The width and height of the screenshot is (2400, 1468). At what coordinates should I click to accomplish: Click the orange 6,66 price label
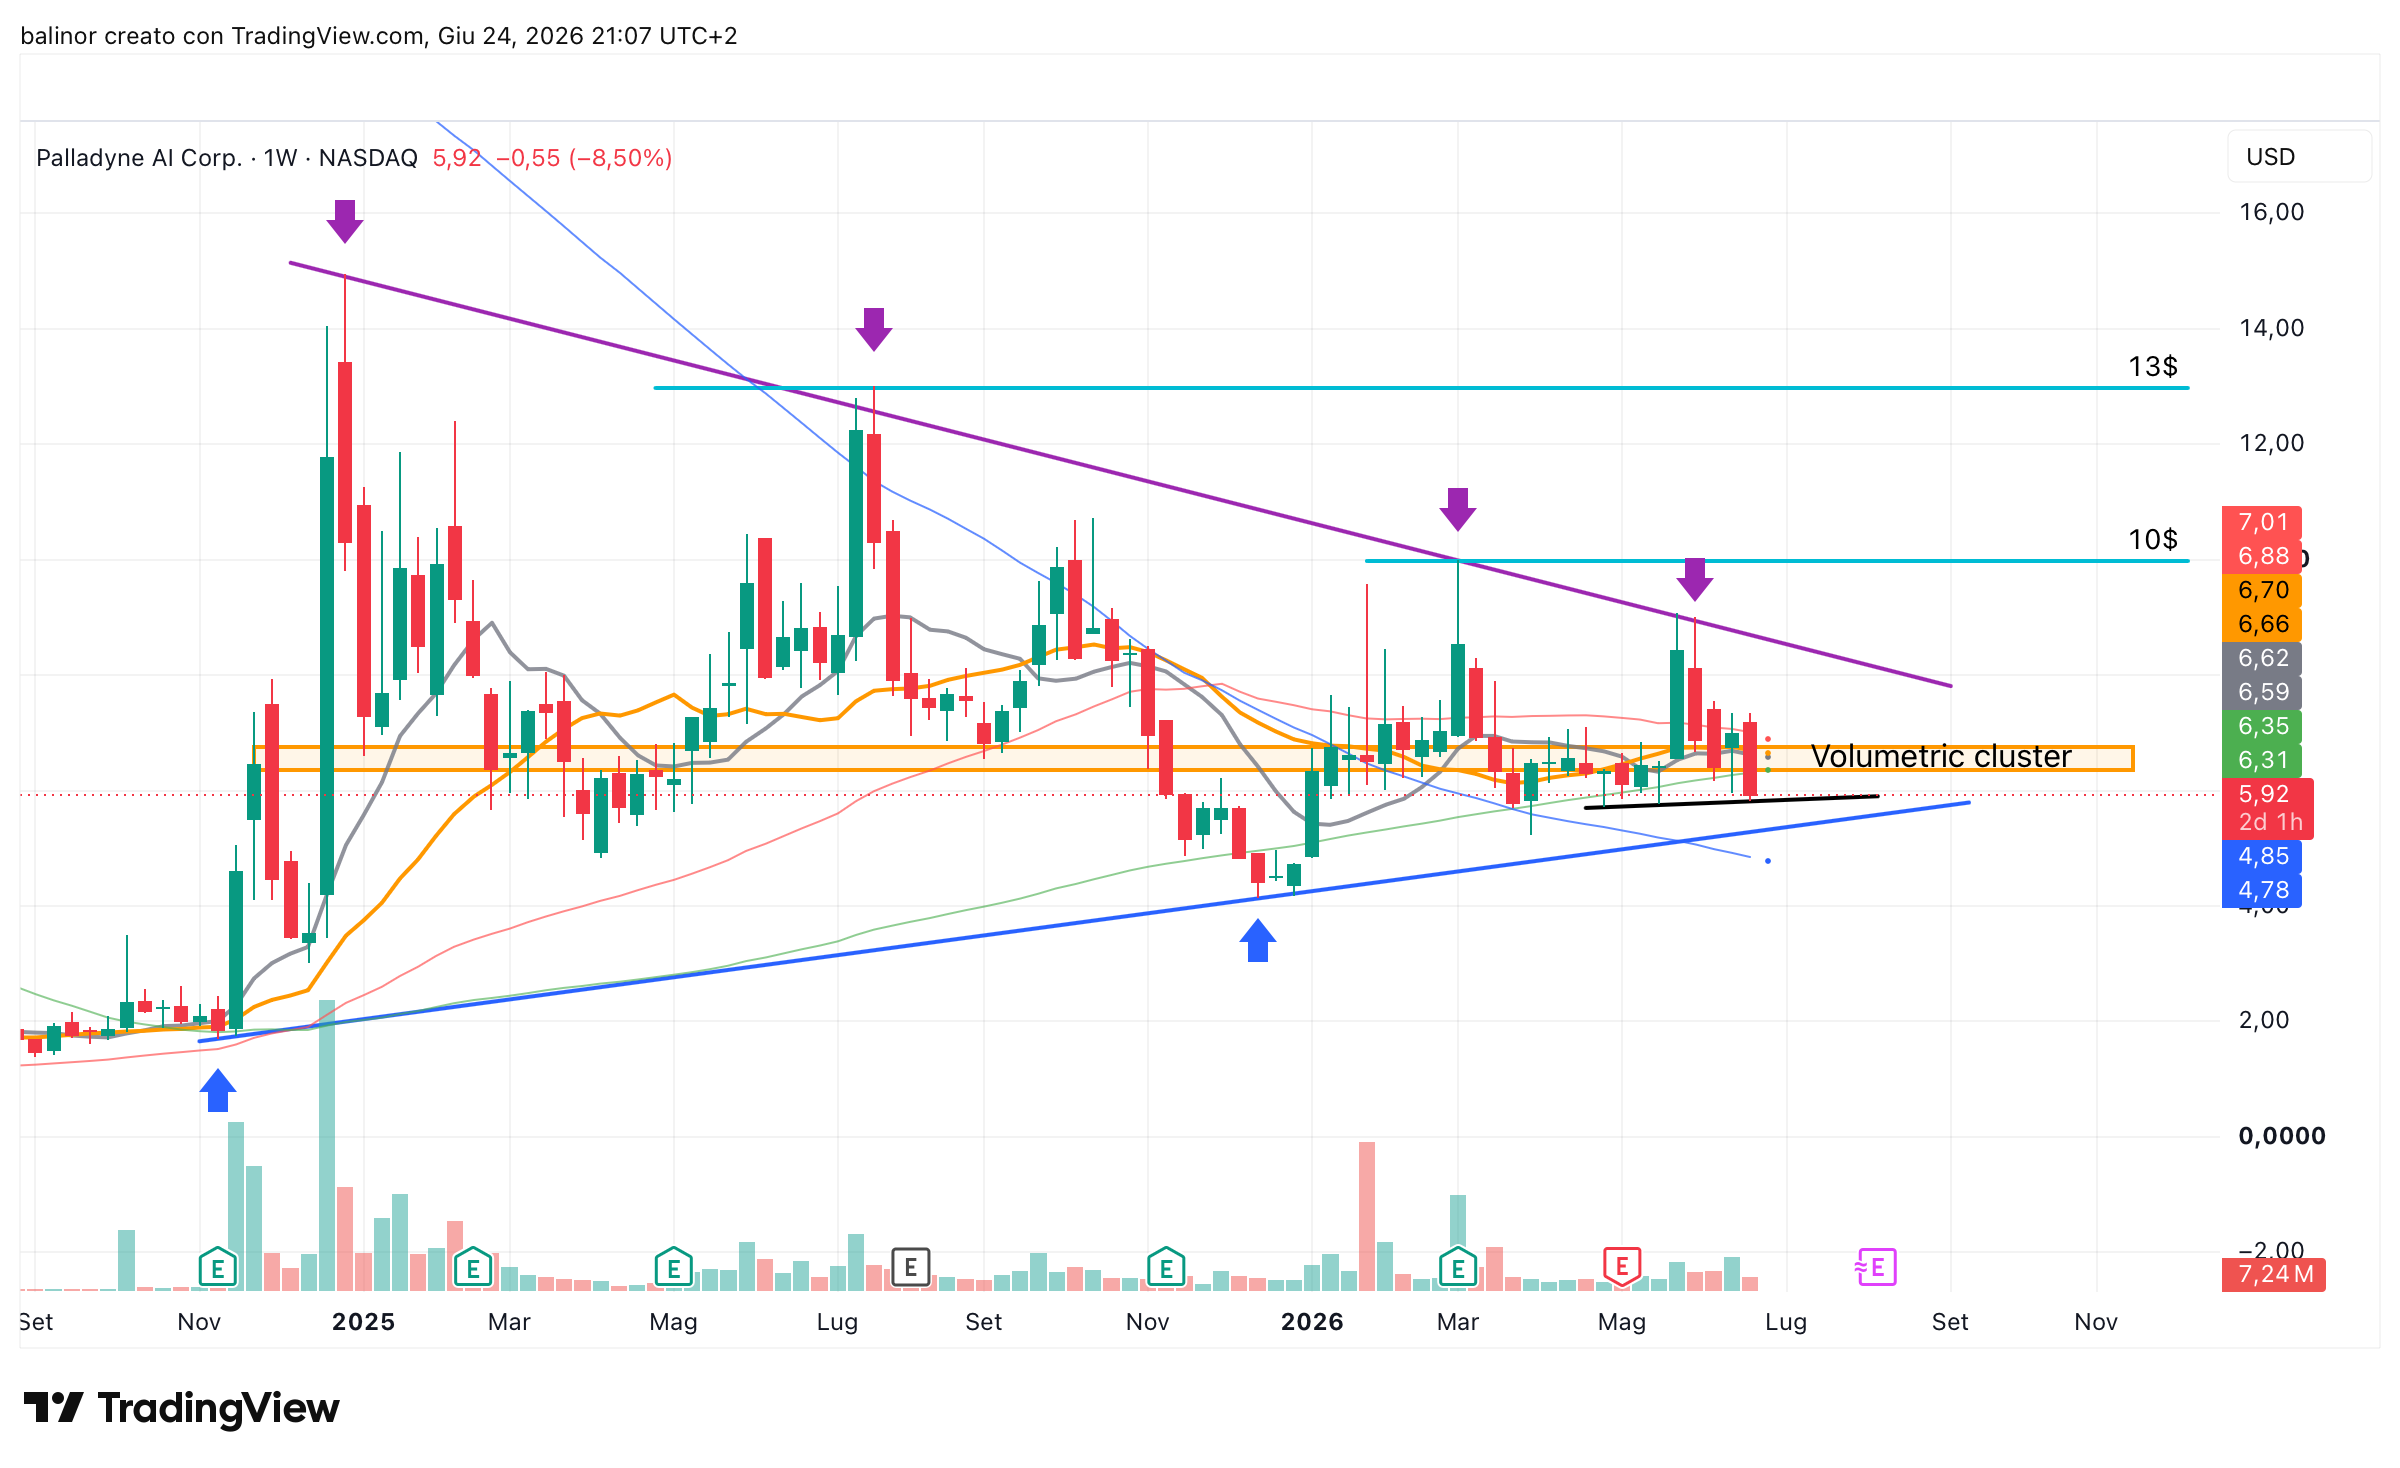[x=2262, y=624]
